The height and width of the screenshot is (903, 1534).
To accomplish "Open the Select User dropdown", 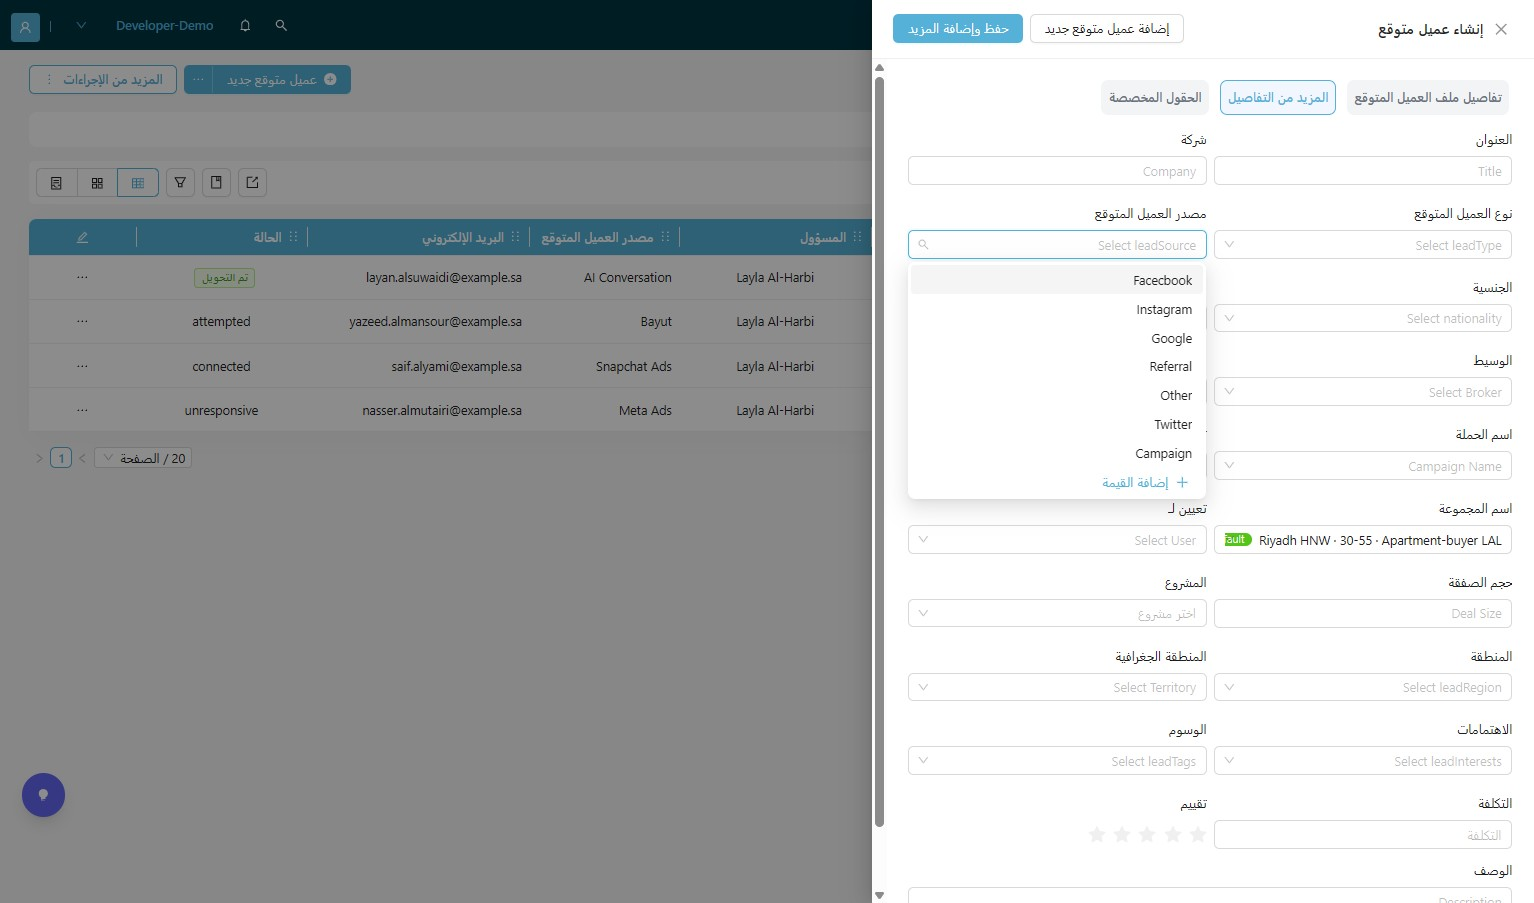I will click(x=1057, y=540).
